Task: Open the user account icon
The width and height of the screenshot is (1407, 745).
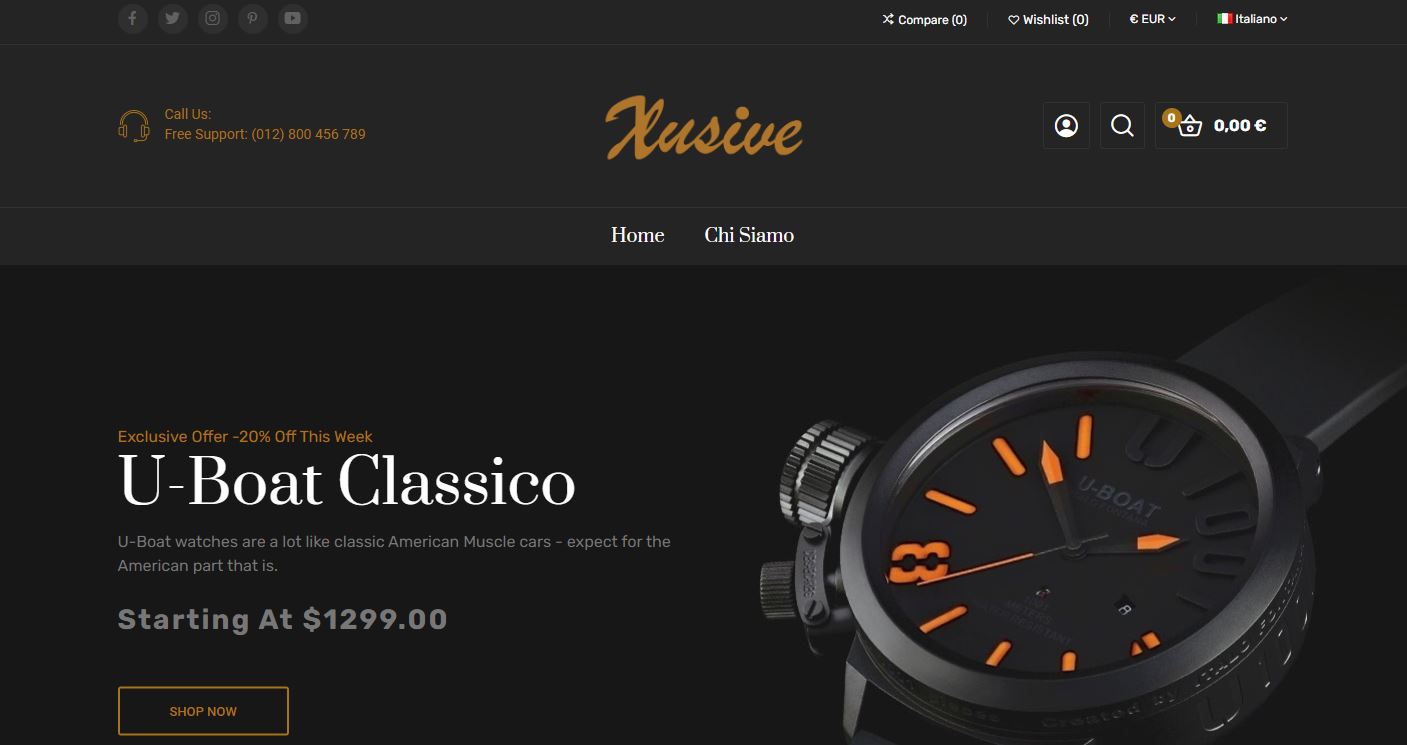Action: pos(1066,126)
